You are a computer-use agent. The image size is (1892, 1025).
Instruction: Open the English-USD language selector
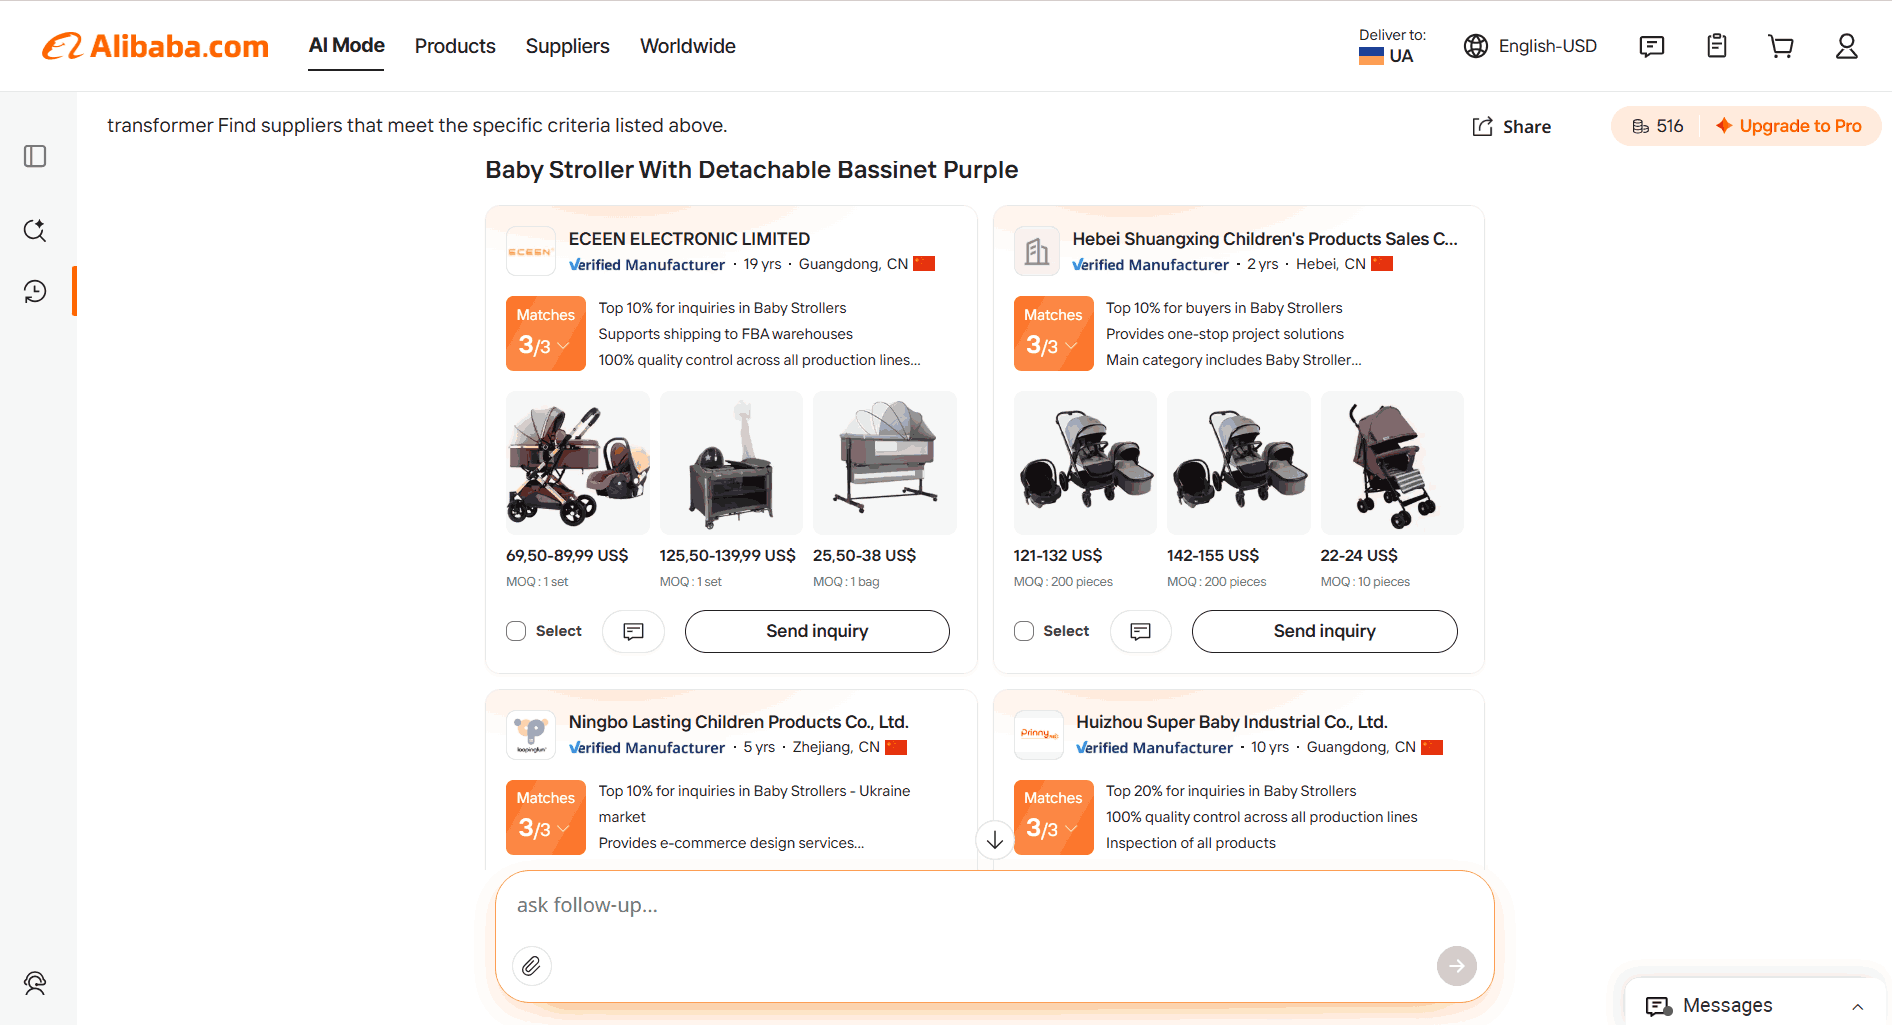point(1531,46)
